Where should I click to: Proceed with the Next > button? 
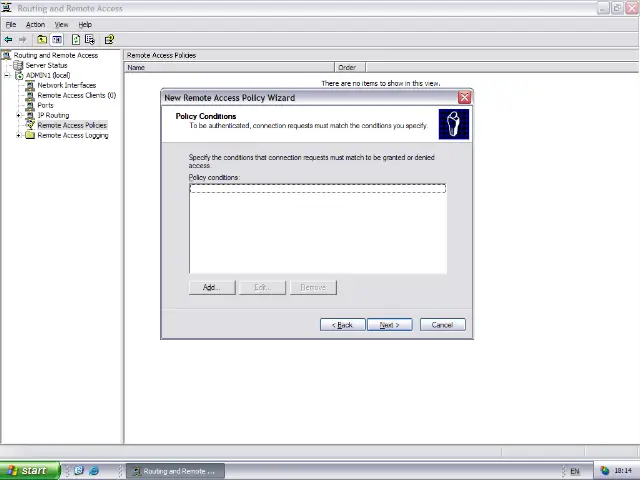click(389, 325)
